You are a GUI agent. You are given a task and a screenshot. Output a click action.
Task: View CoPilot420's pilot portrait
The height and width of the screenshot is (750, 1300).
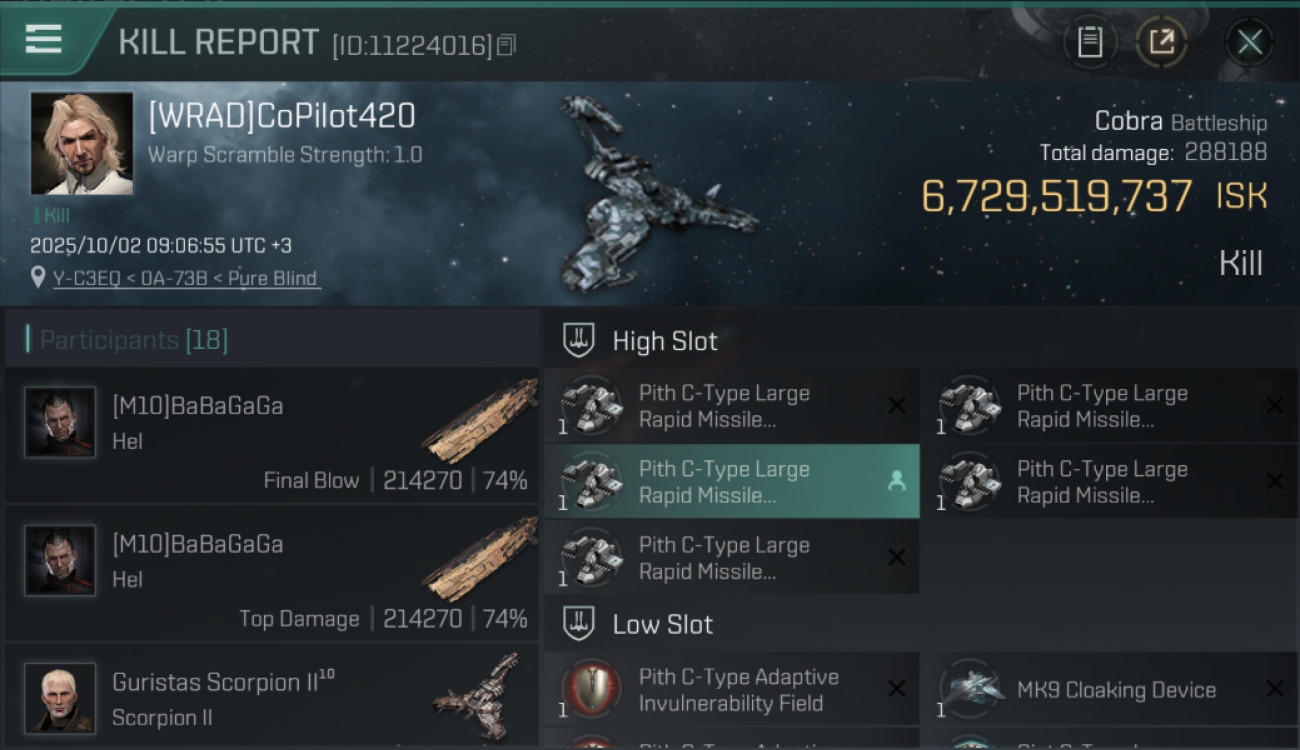click(x=82, y=143)
